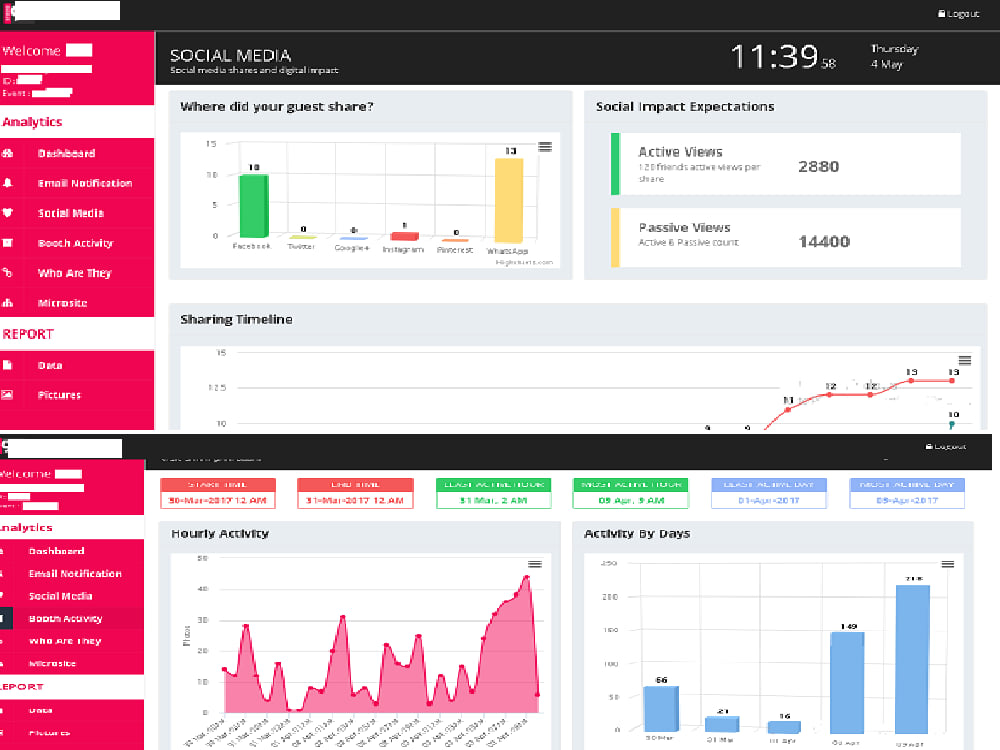Click the red Instagram bar in share chart
The height and width of the screenshot is (750, 1000).
pyautogui.click(x=404, y=236)
